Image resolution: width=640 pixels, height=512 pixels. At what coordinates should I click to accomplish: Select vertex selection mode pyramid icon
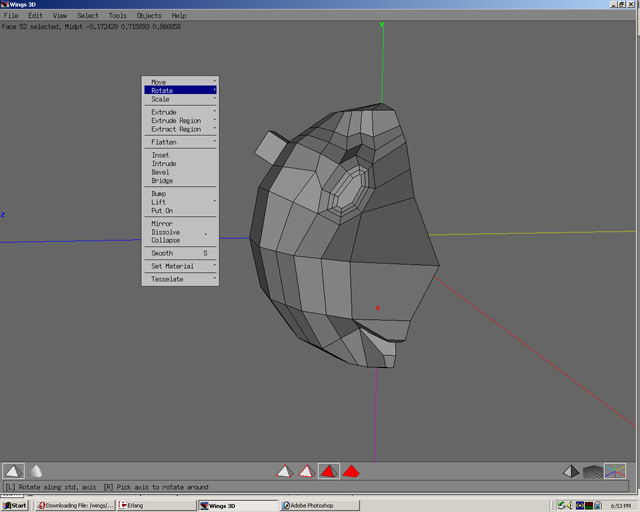pyautogui.click(x=284, y=472)
